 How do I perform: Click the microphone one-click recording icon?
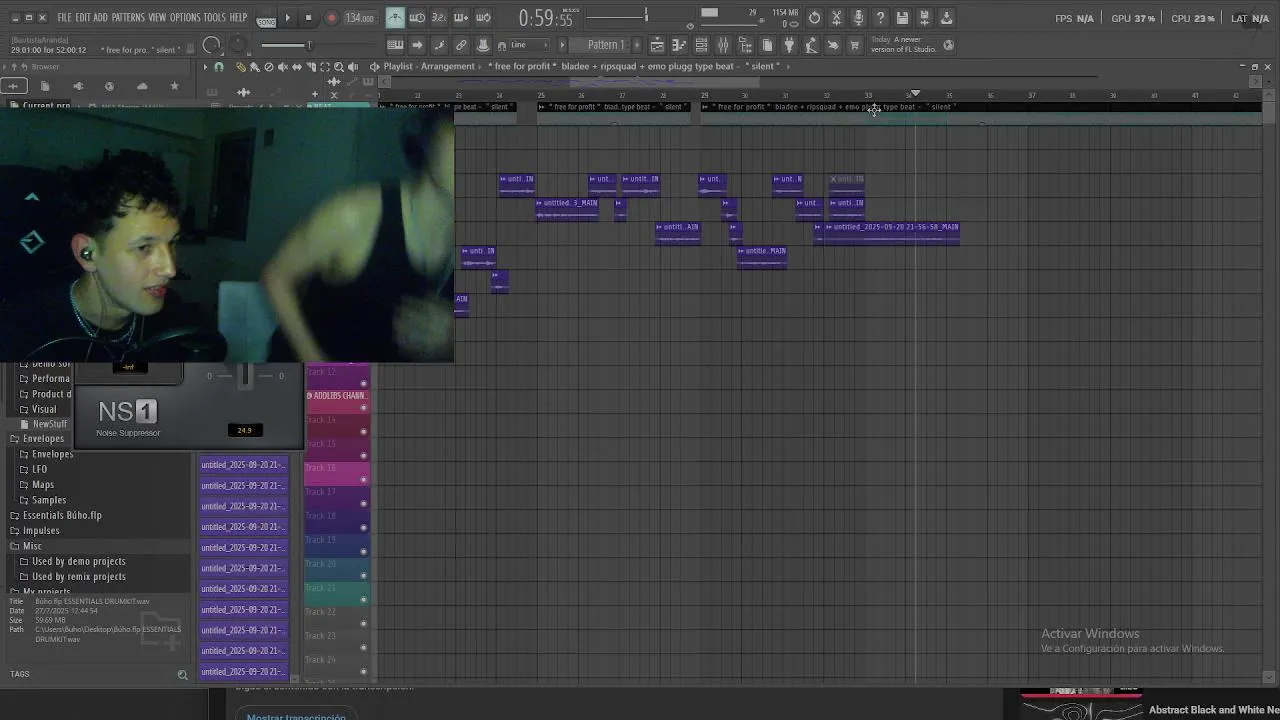(x=858, y=18)
